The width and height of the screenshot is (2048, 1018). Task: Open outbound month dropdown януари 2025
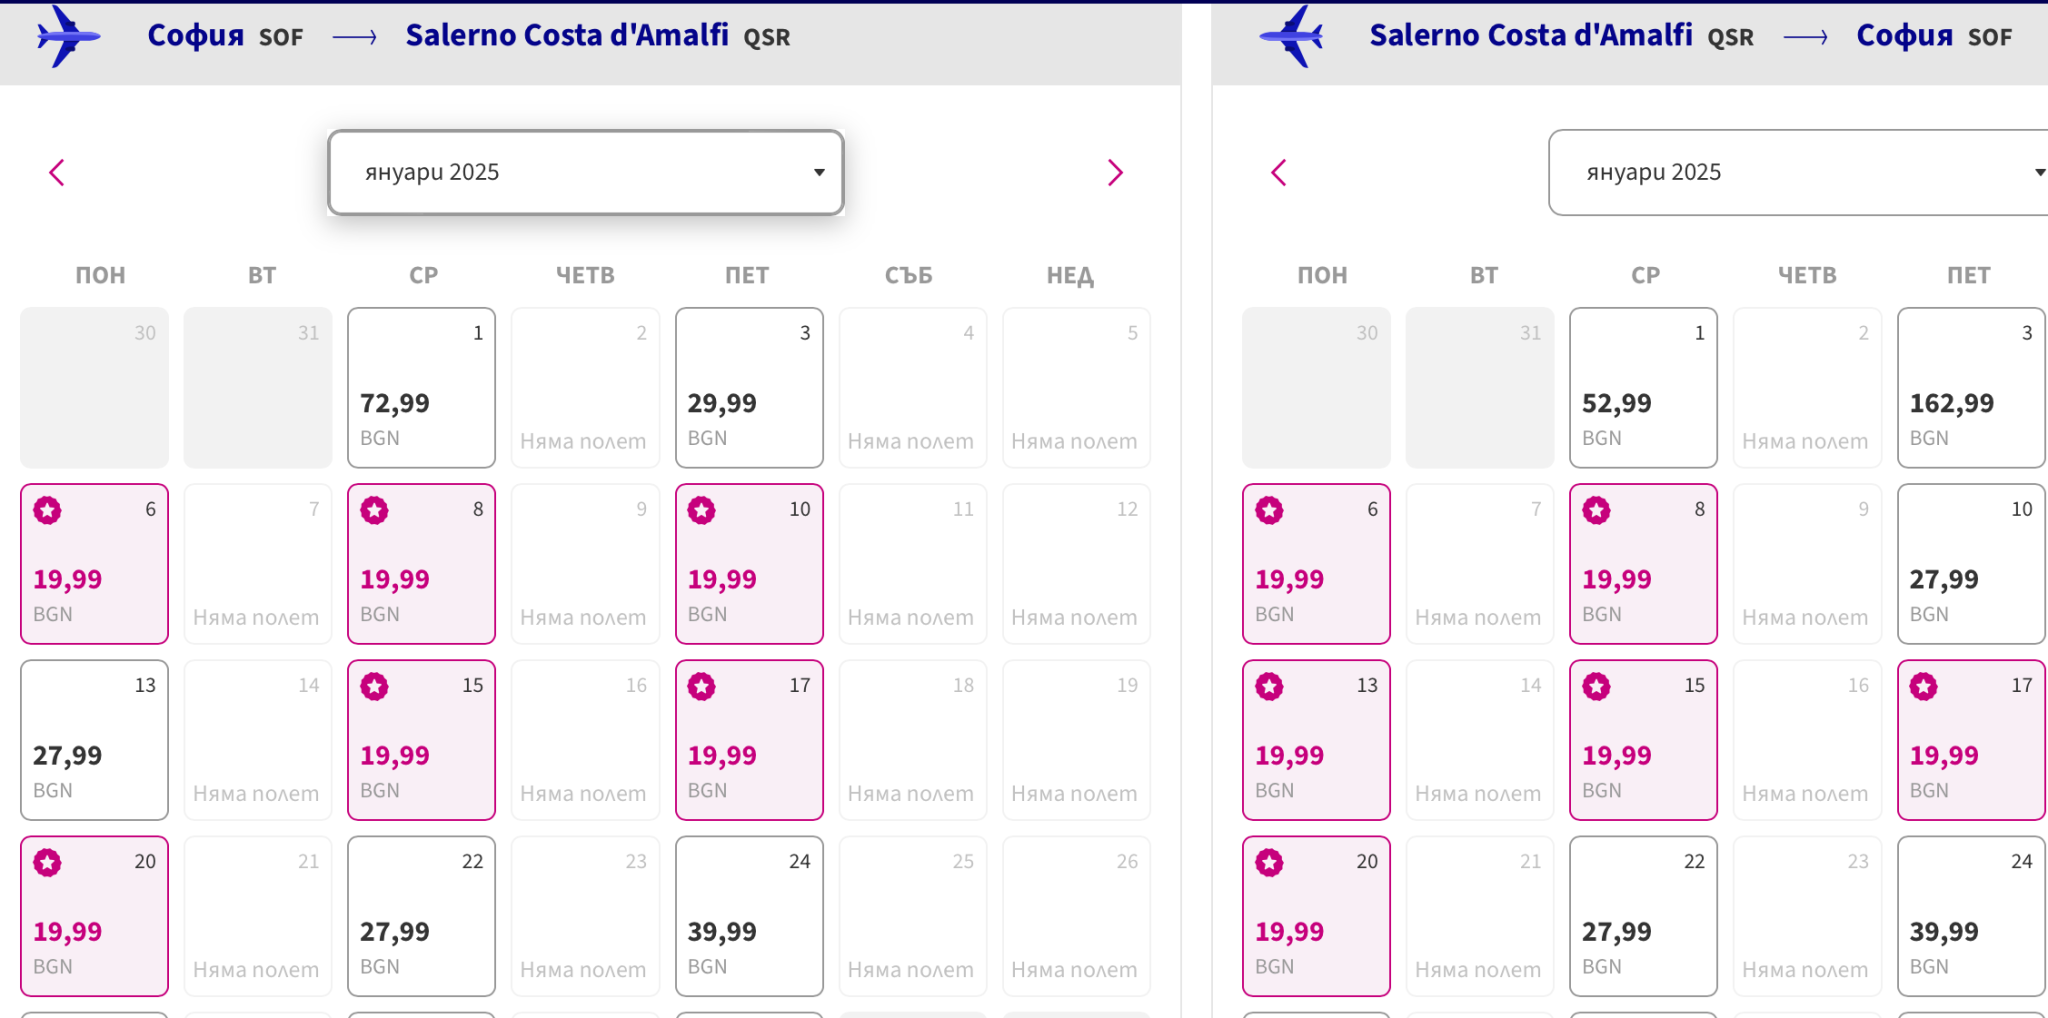pos(585,173)
